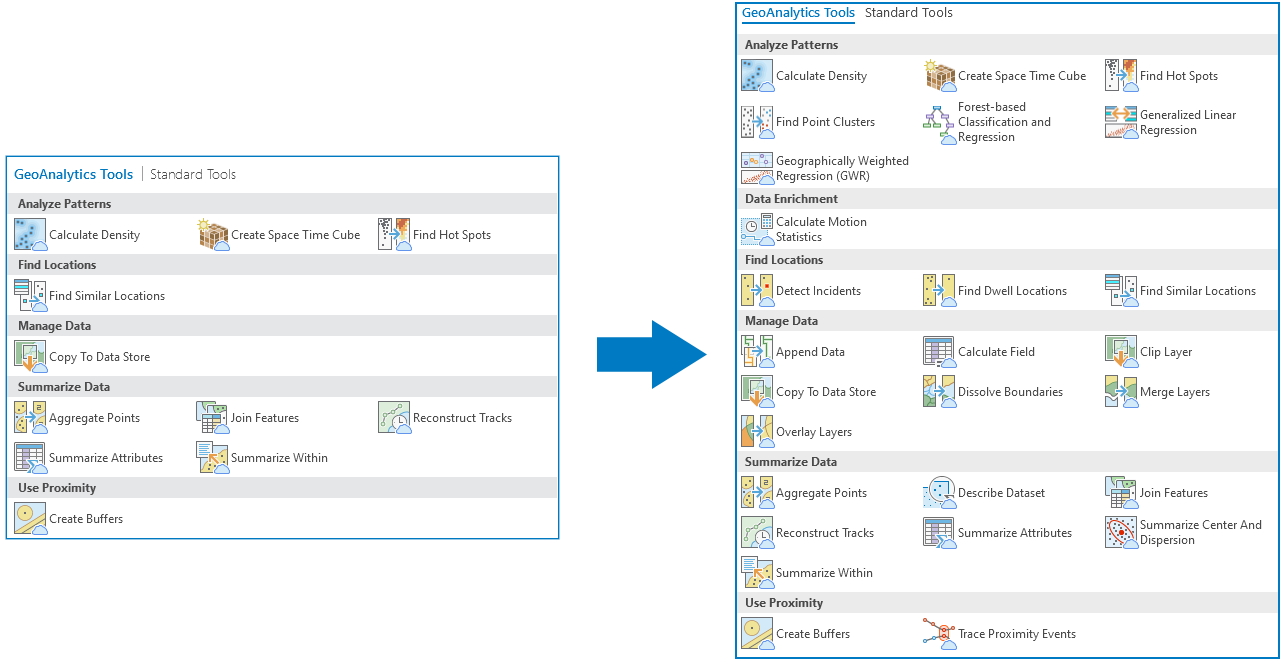
Task: Launch Calculate Motion Statistics icon
Action: 757,230
